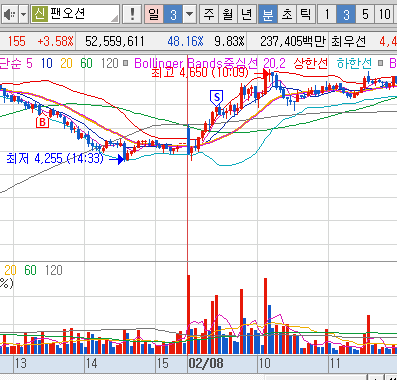Click the green 60 price moving average legend
This screenshot has height=380, width=397.
tap(86, 63)
